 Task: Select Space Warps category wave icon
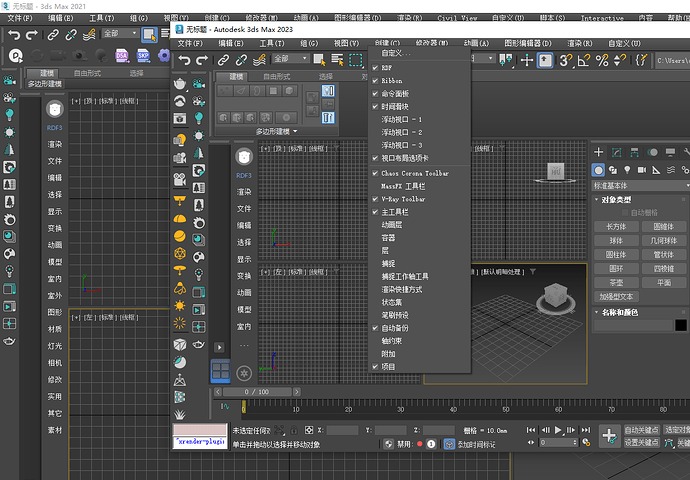(671, 170)
